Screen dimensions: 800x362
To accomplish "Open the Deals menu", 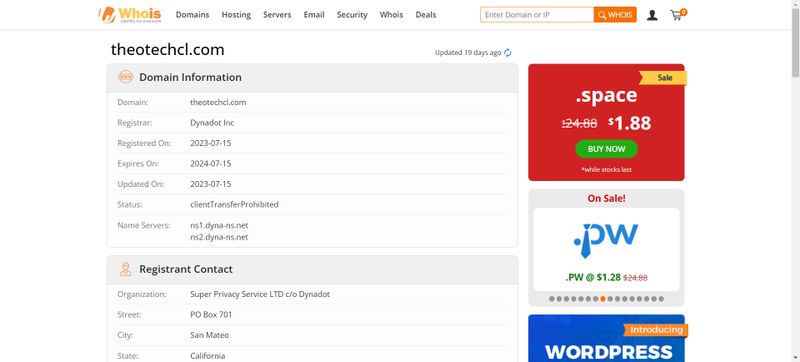I will click(x=426, y=15).
